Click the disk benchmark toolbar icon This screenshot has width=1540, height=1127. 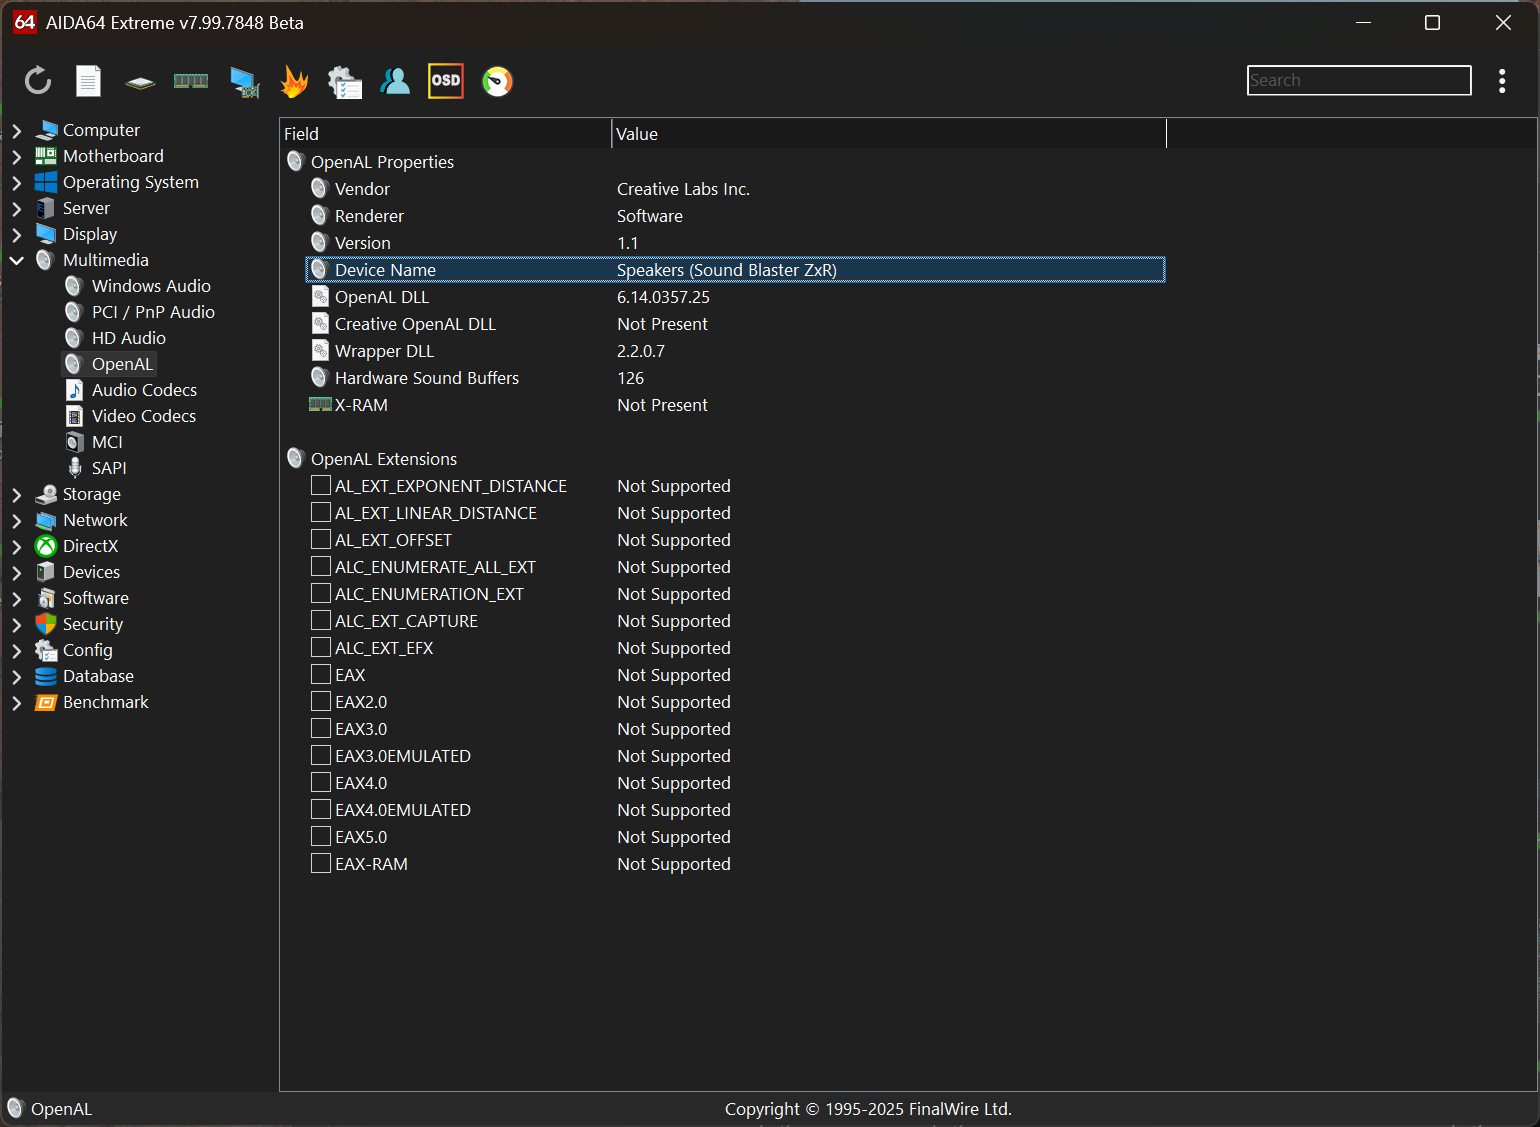[x=140, y=82]
